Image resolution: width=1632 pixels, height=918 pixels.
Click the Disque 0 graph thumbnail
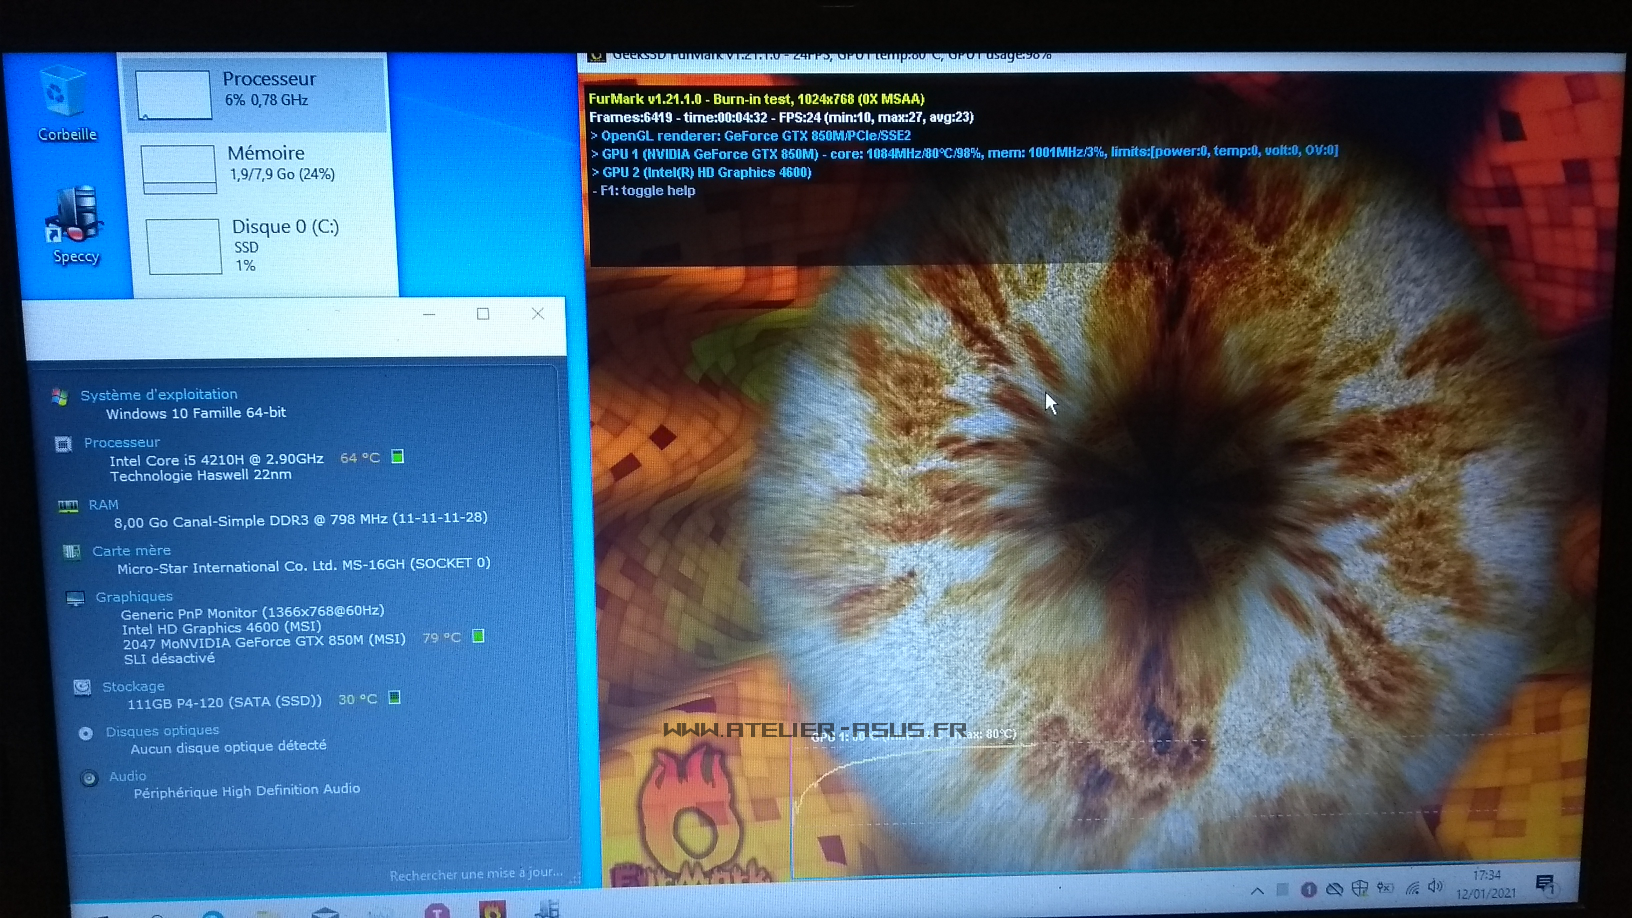[x=184, y=246]
